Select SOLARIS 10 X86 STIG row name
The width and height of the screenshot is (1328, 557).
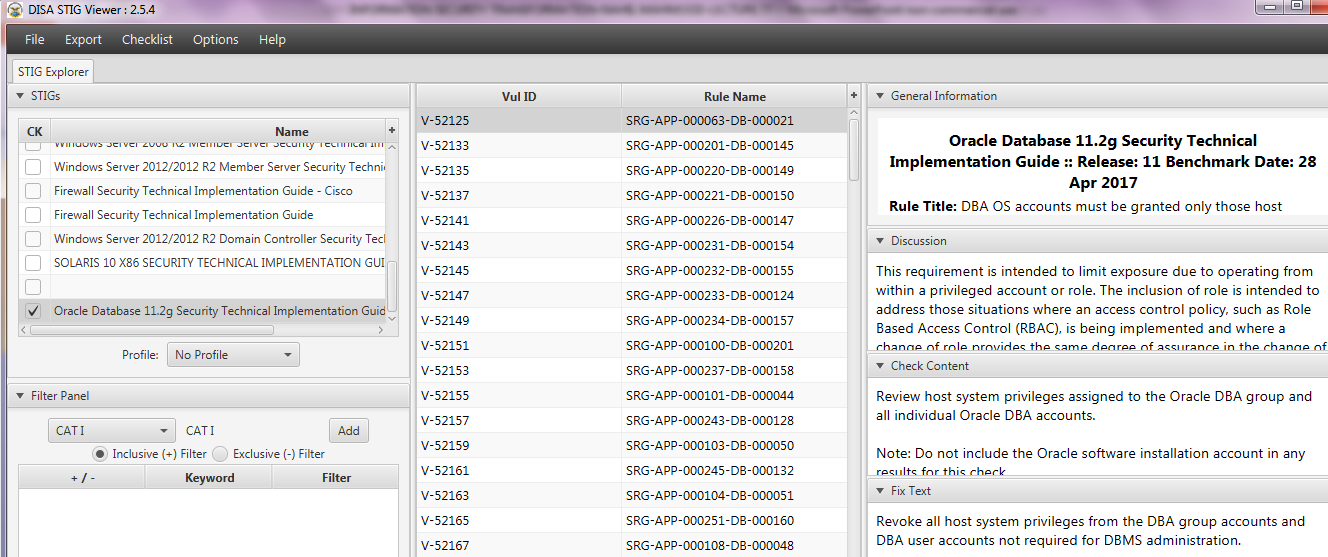219,263
